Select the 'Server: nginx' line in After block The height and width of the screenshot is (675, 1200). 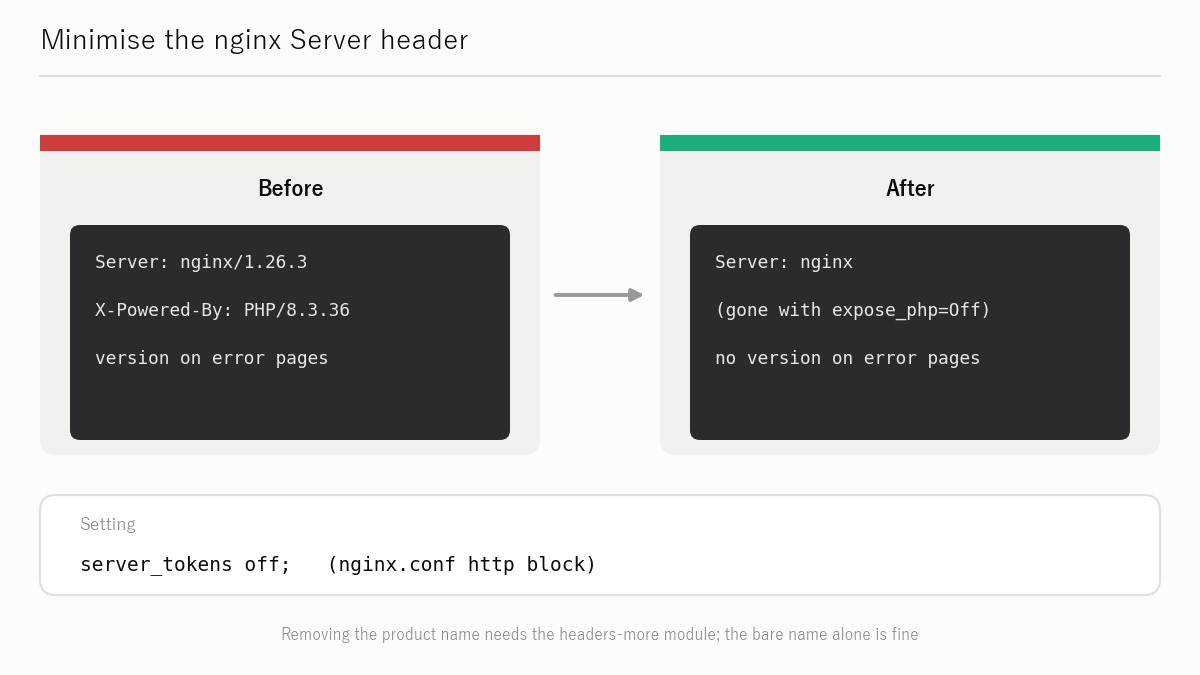pyautogui.click(x=784, y=262)
